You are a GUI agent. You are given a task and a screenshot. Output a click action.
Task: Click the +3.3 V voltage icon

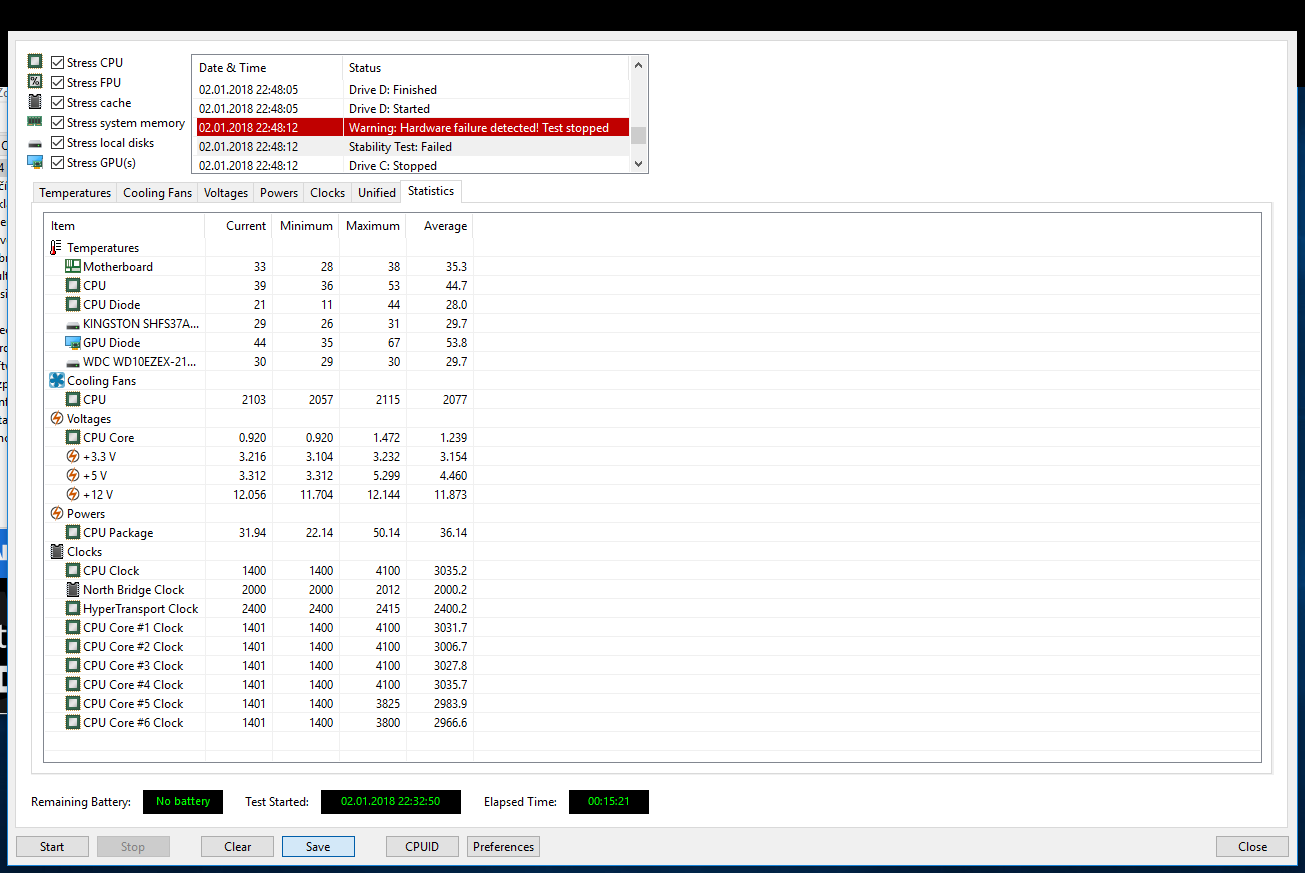coord(72,457)
